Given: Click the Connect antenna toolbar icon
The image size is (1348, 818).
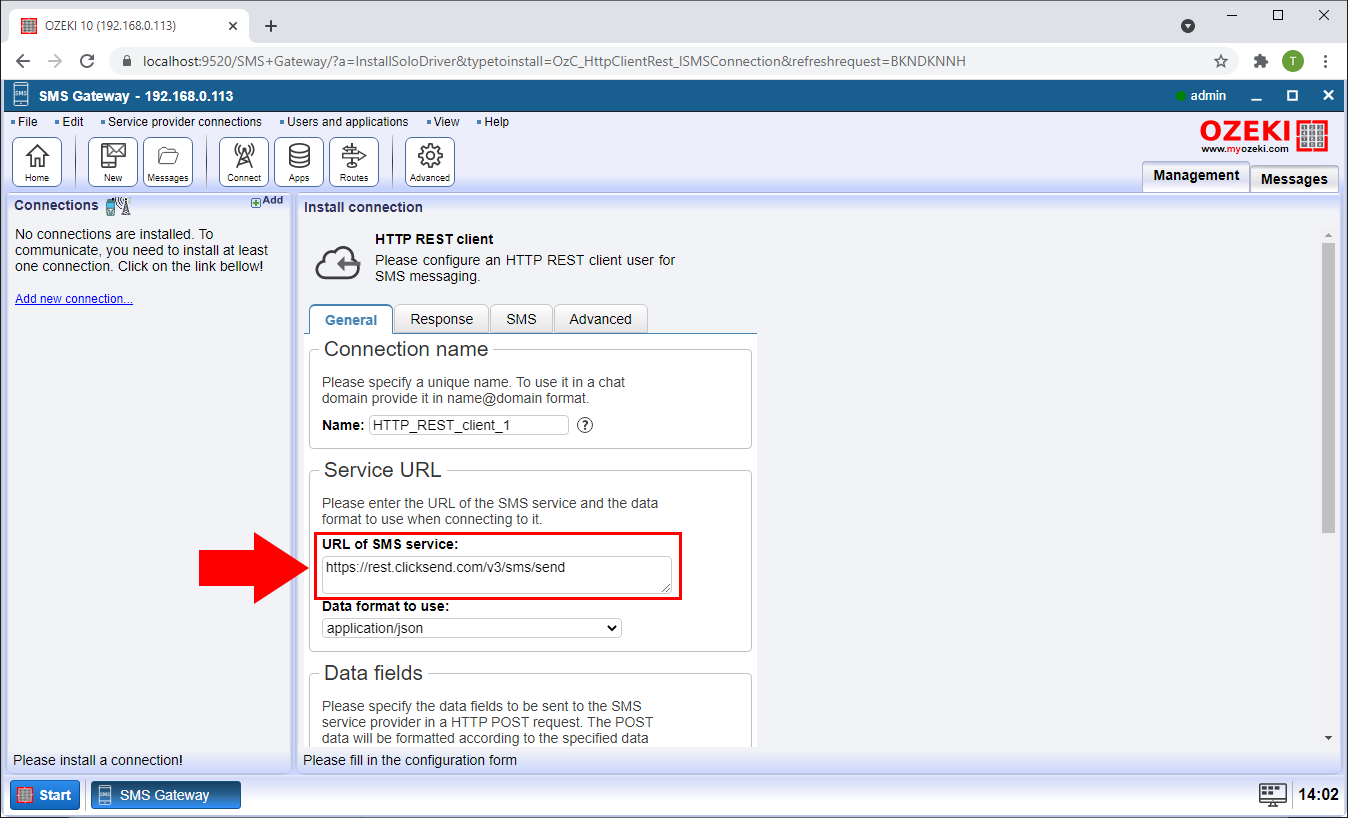Looking at the screenshot, I should point(244,162).
